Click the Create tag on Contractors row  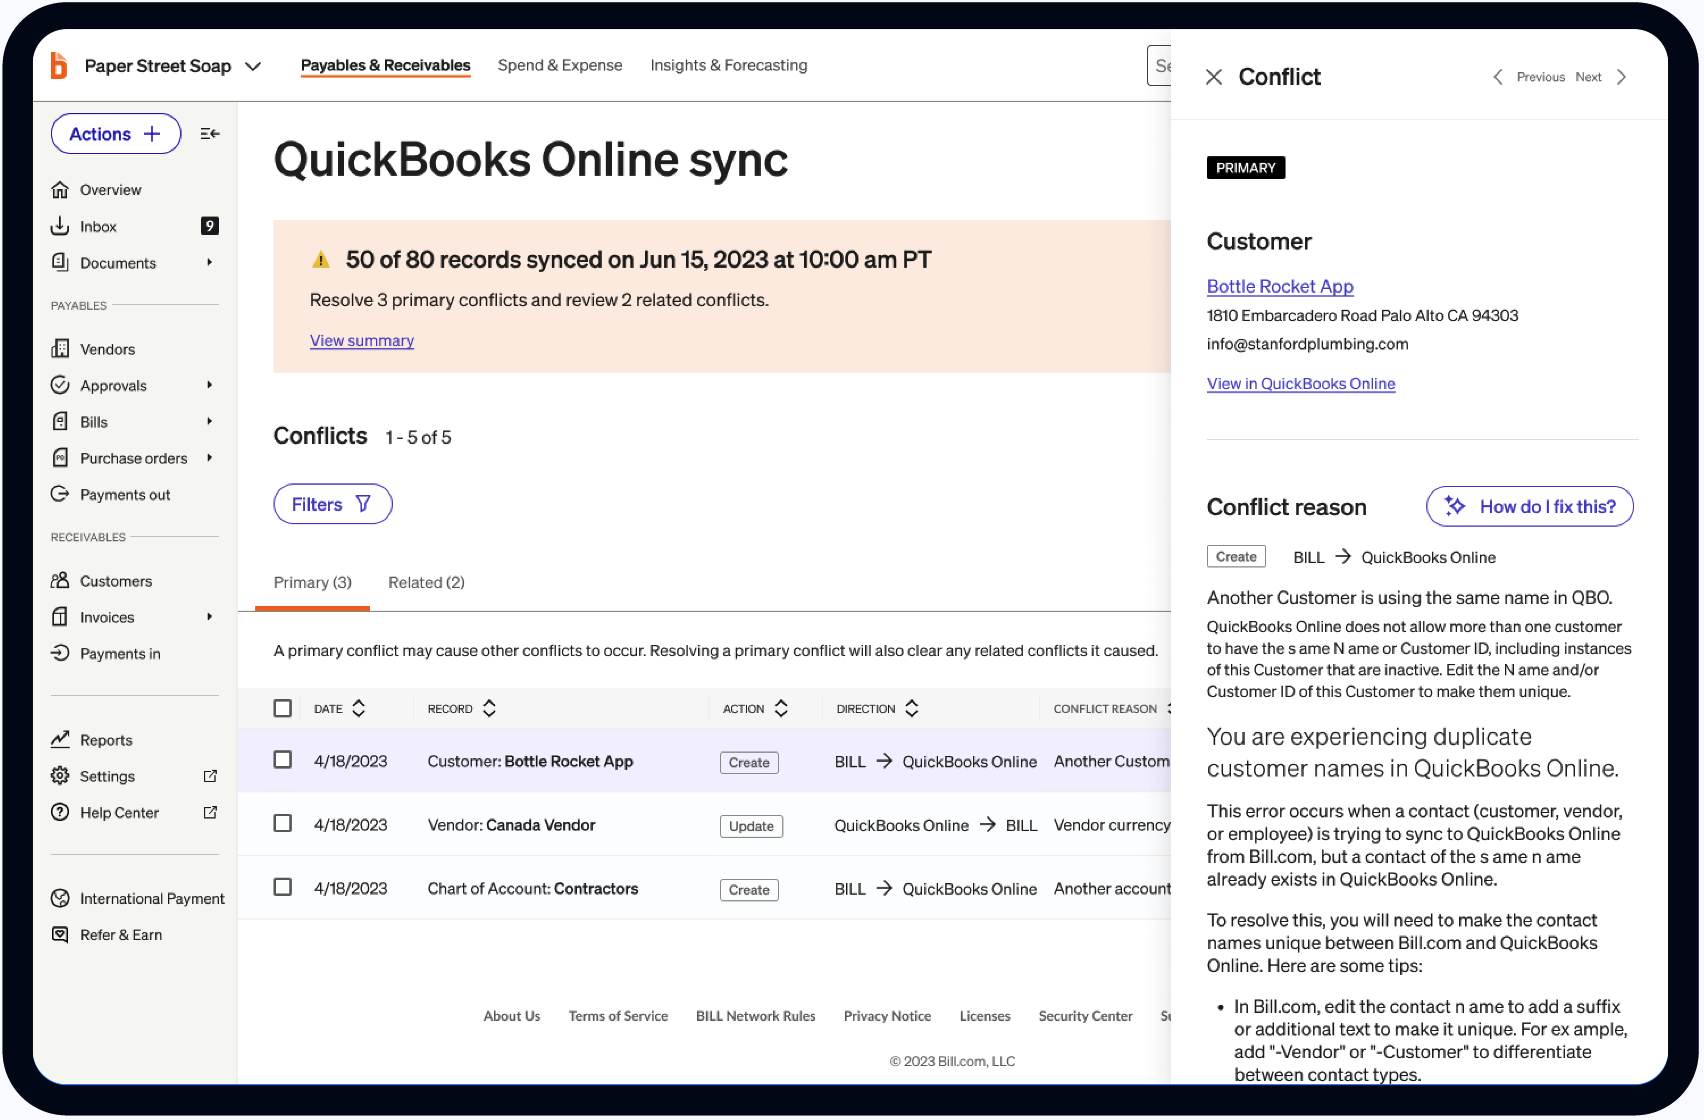[x=749, y=890]
